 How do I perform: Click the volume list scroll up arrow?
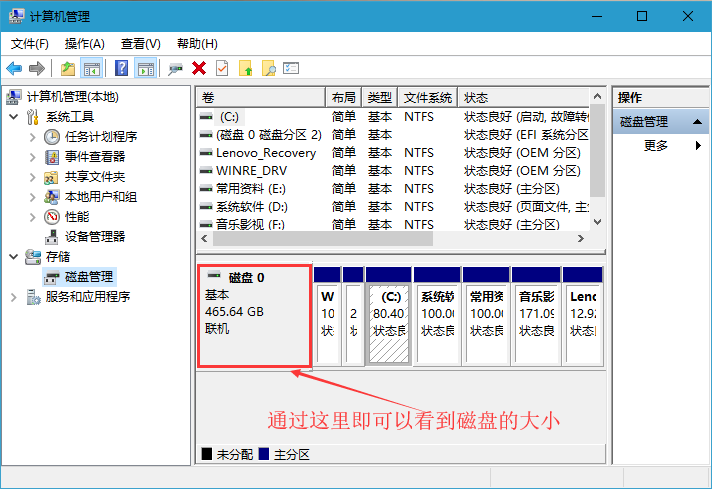(598, 96)
